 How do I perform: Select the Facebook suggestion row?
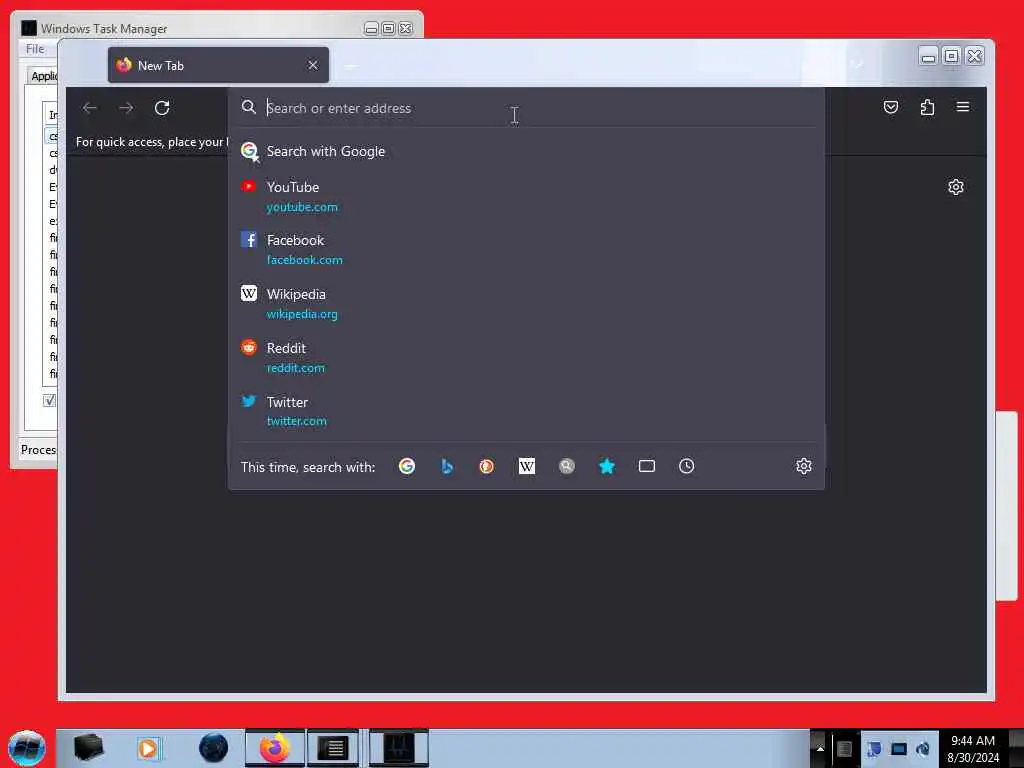point(526,250)
